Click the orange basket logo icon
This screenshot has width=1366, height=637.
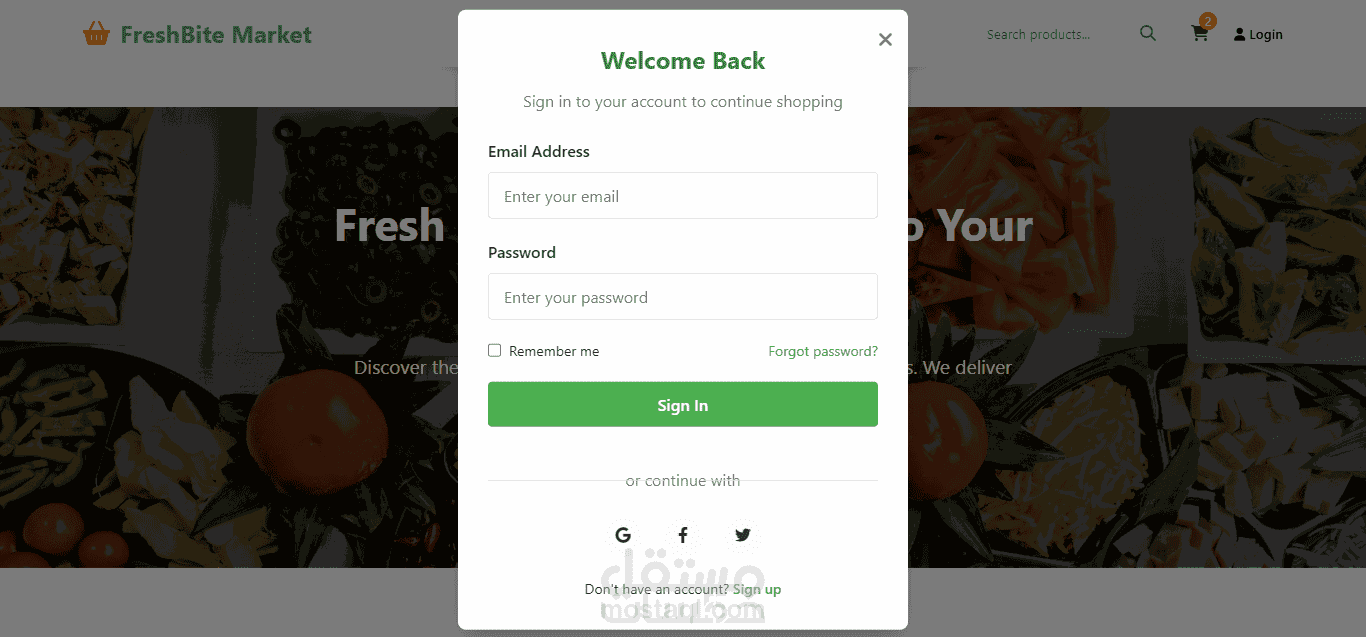pos(96,34)
